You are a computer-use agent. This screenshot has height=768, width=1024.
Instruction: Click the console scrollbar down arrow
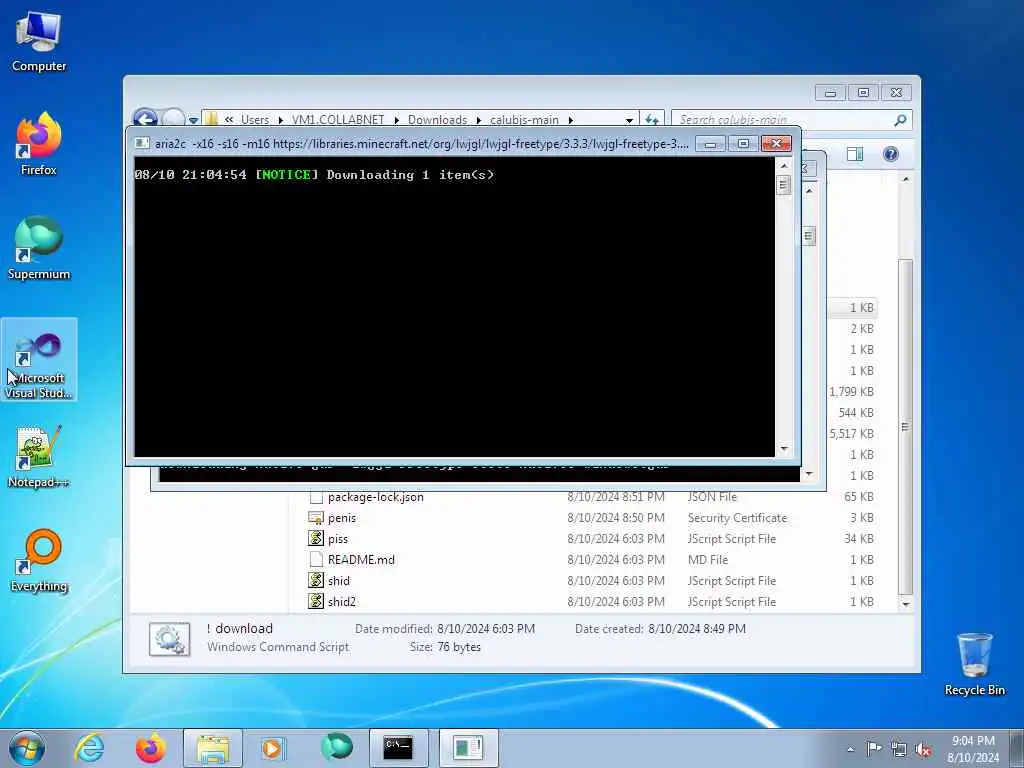(784, 449)
